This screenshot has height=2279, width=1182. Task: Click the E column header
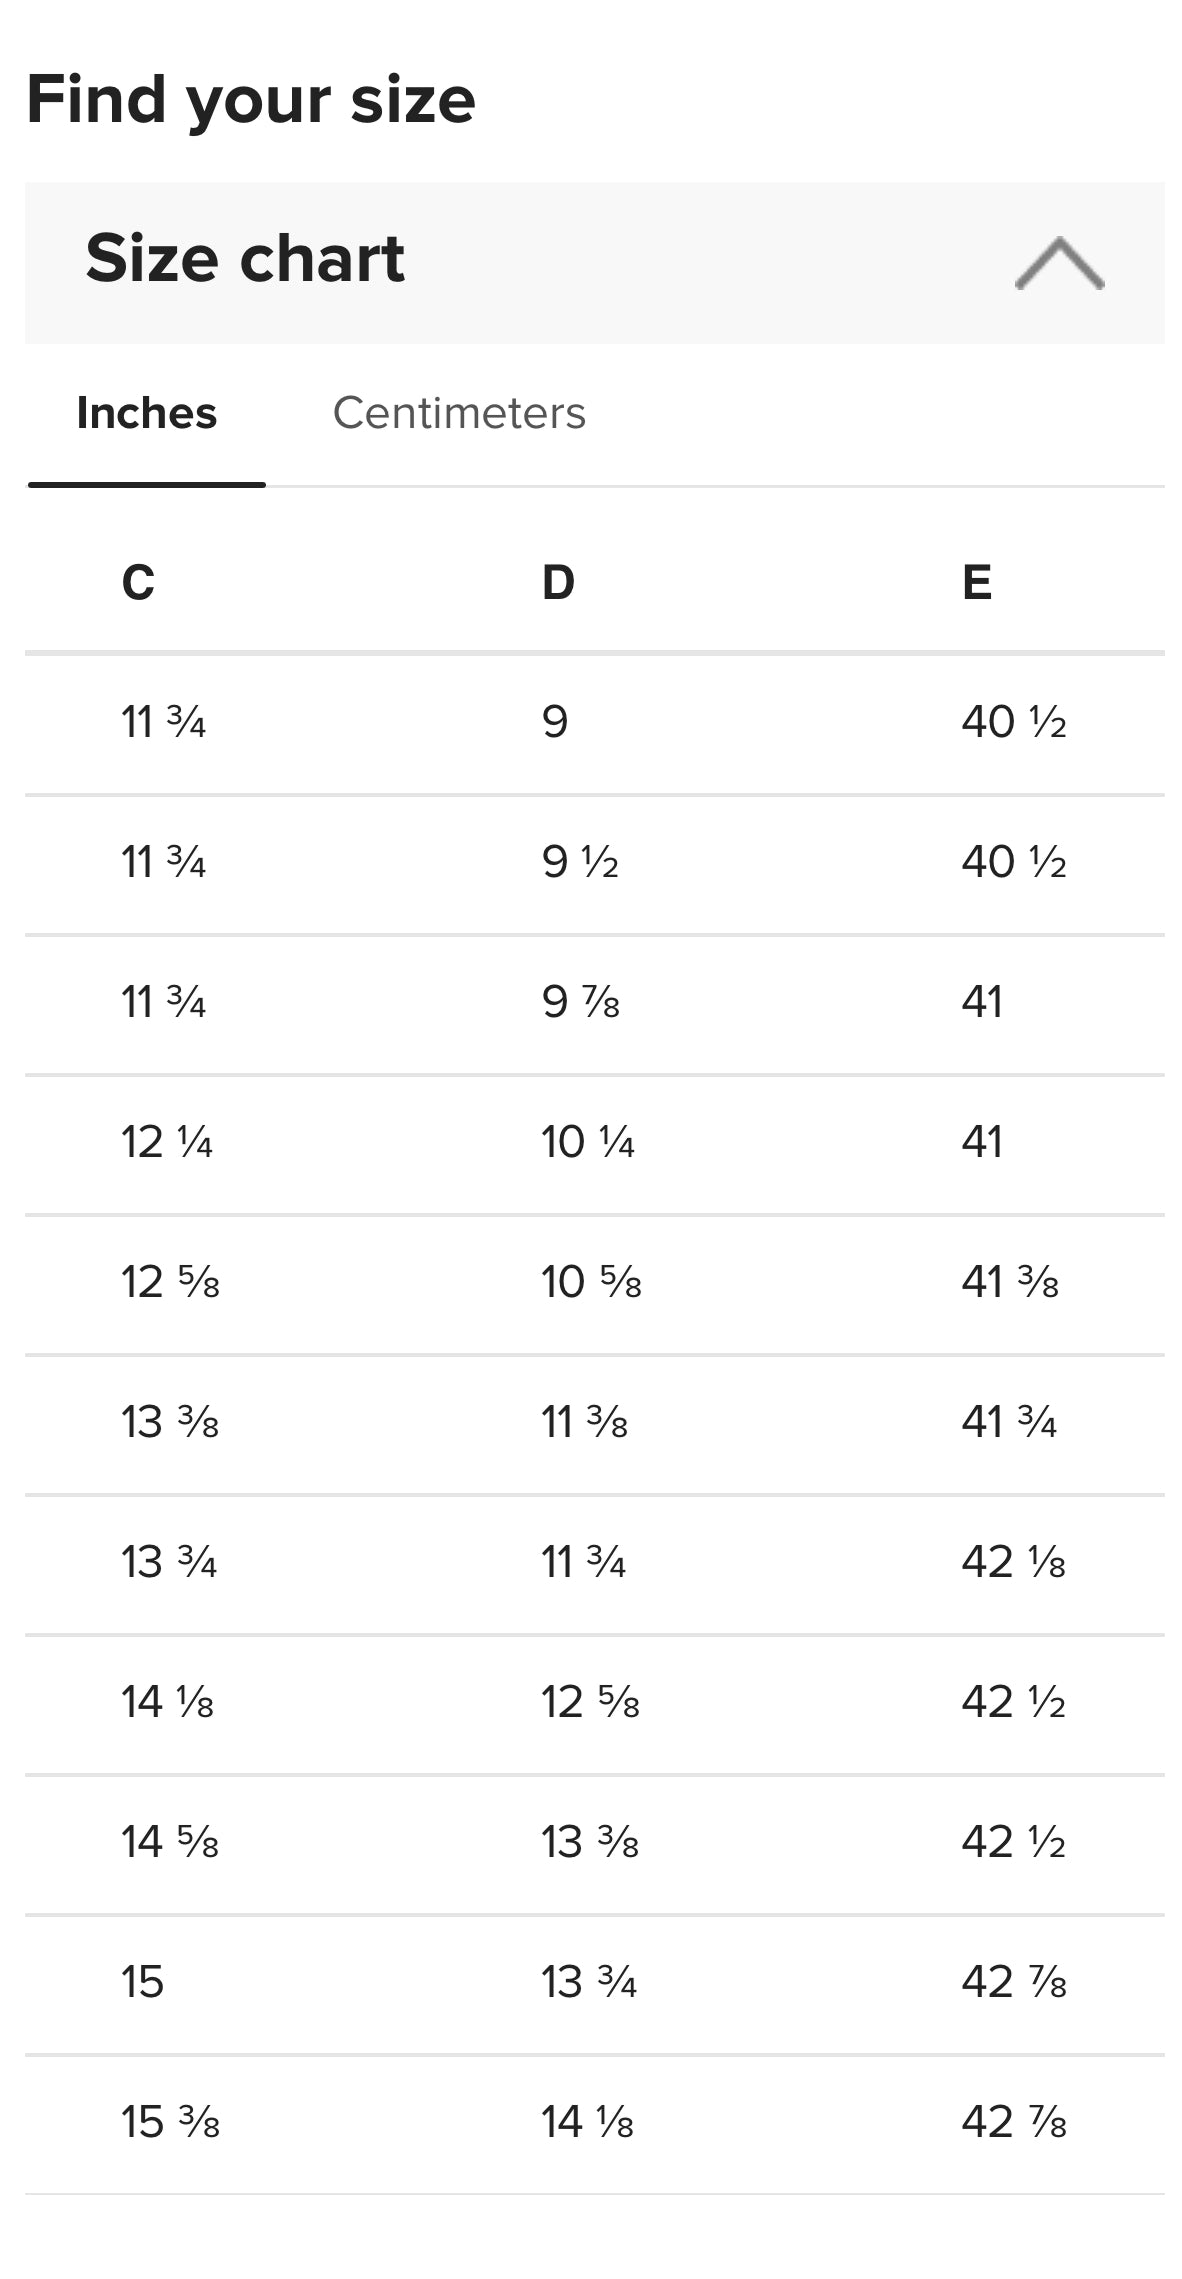pyautogui.click(x=977, y=582)
